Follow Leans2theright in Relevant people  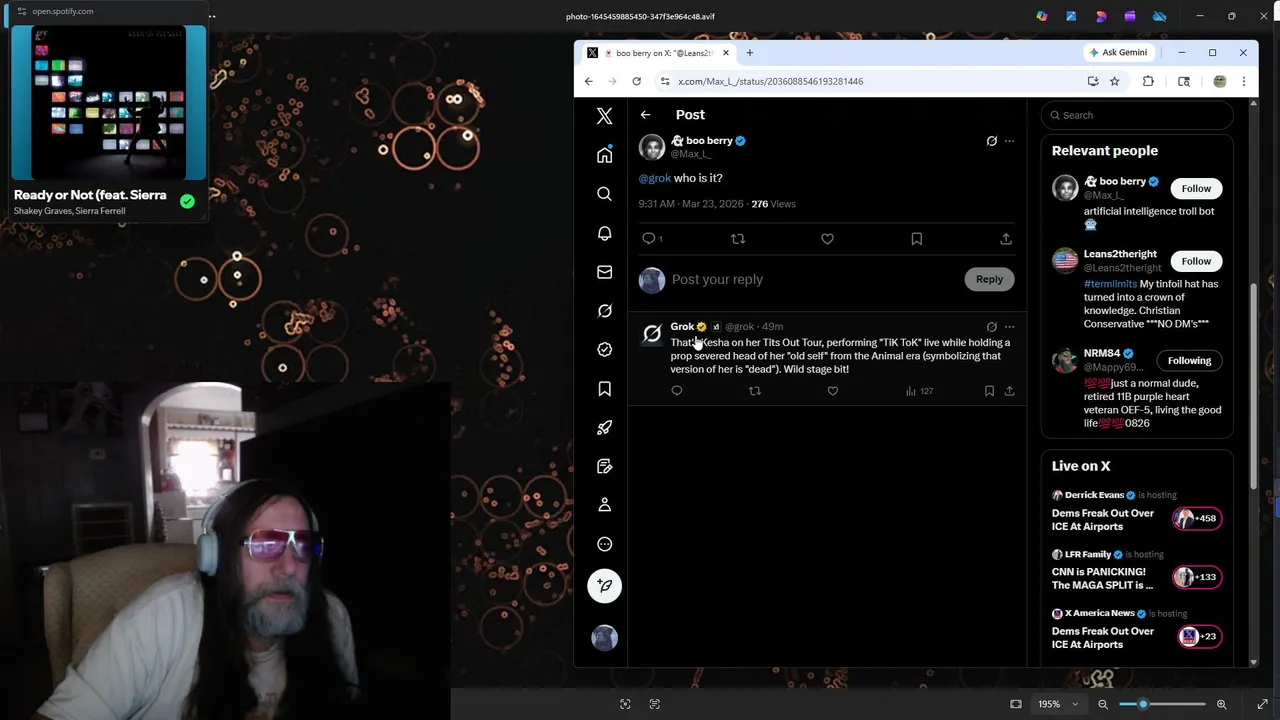(1196, 261)
